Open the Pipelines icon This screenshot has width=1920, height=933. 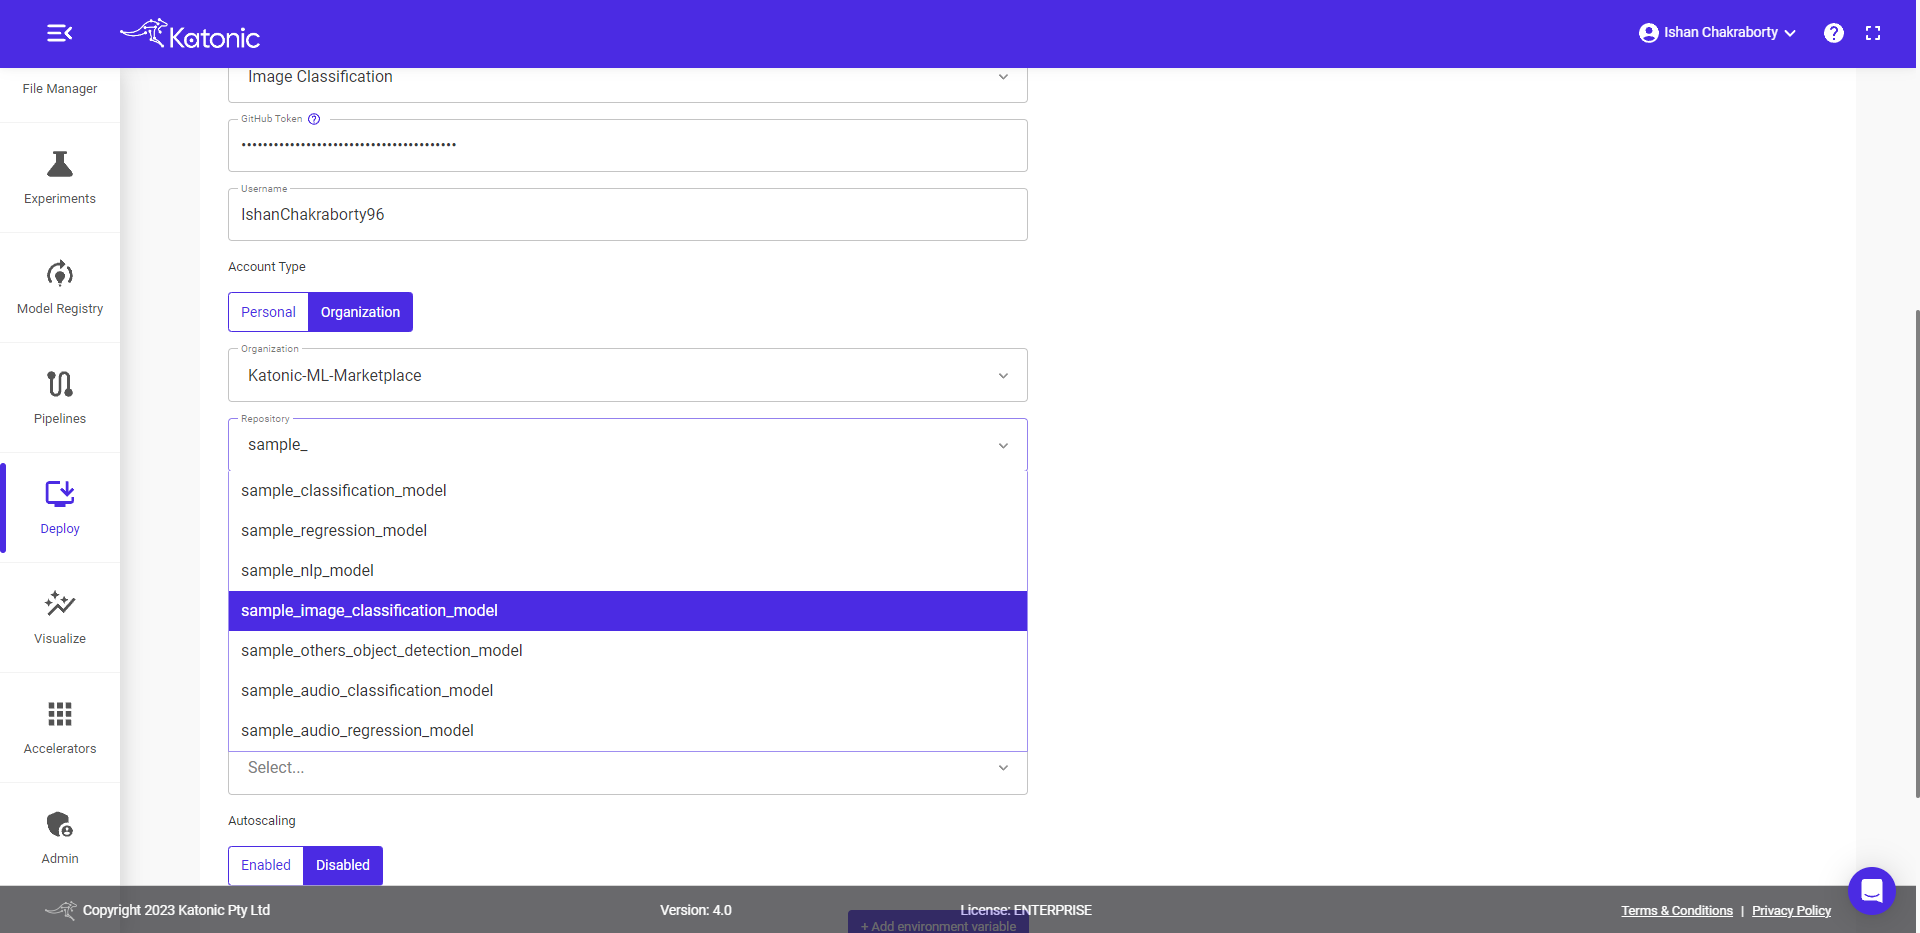tap(60, 384)
